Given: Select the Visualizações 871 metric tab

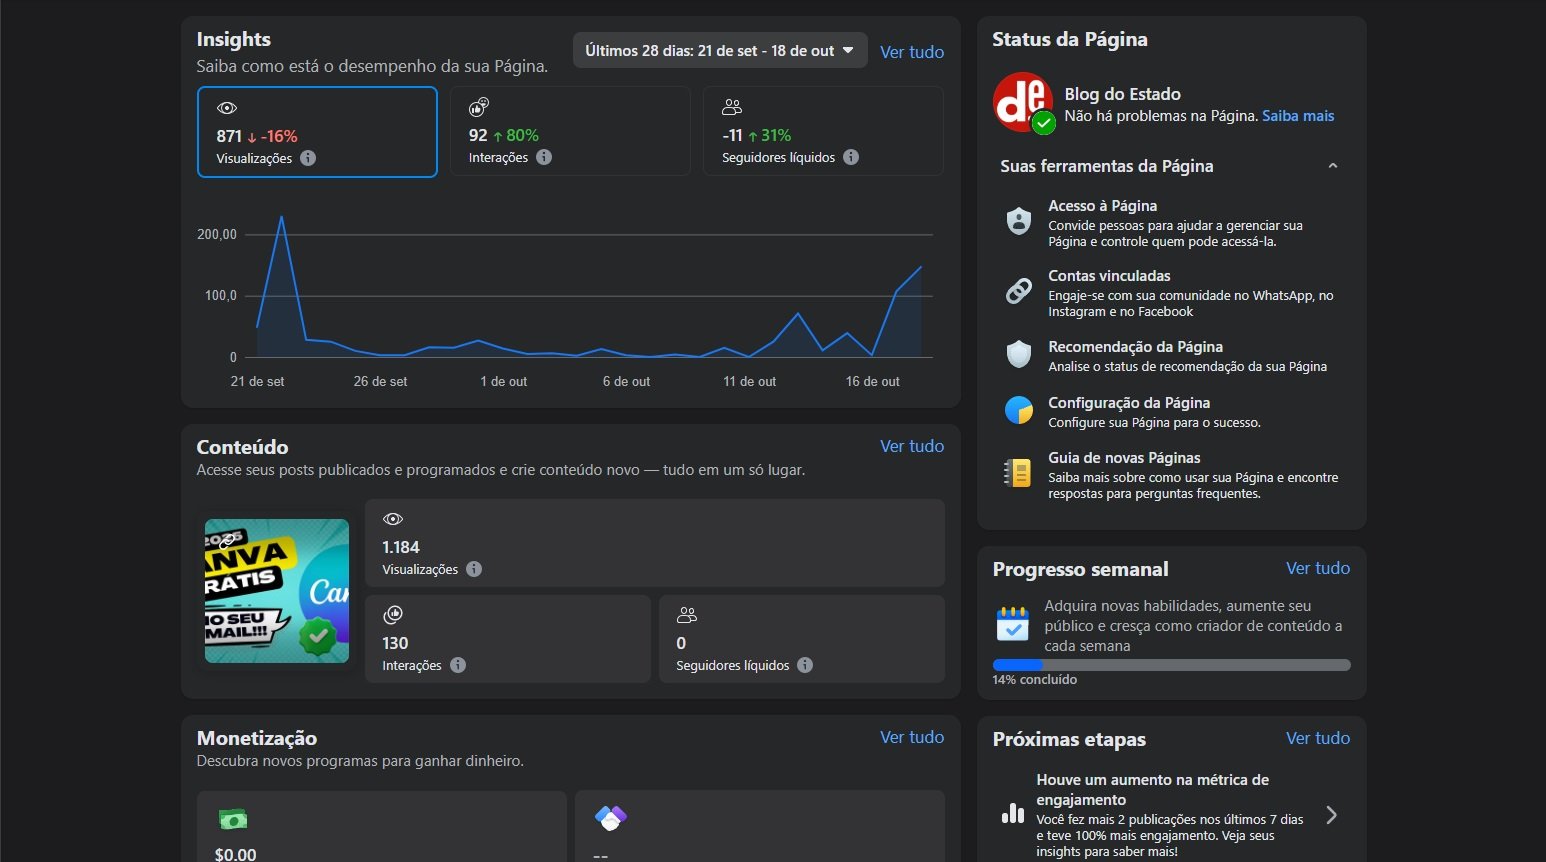Looking at the screenshot, I should (x=317, y=132).
